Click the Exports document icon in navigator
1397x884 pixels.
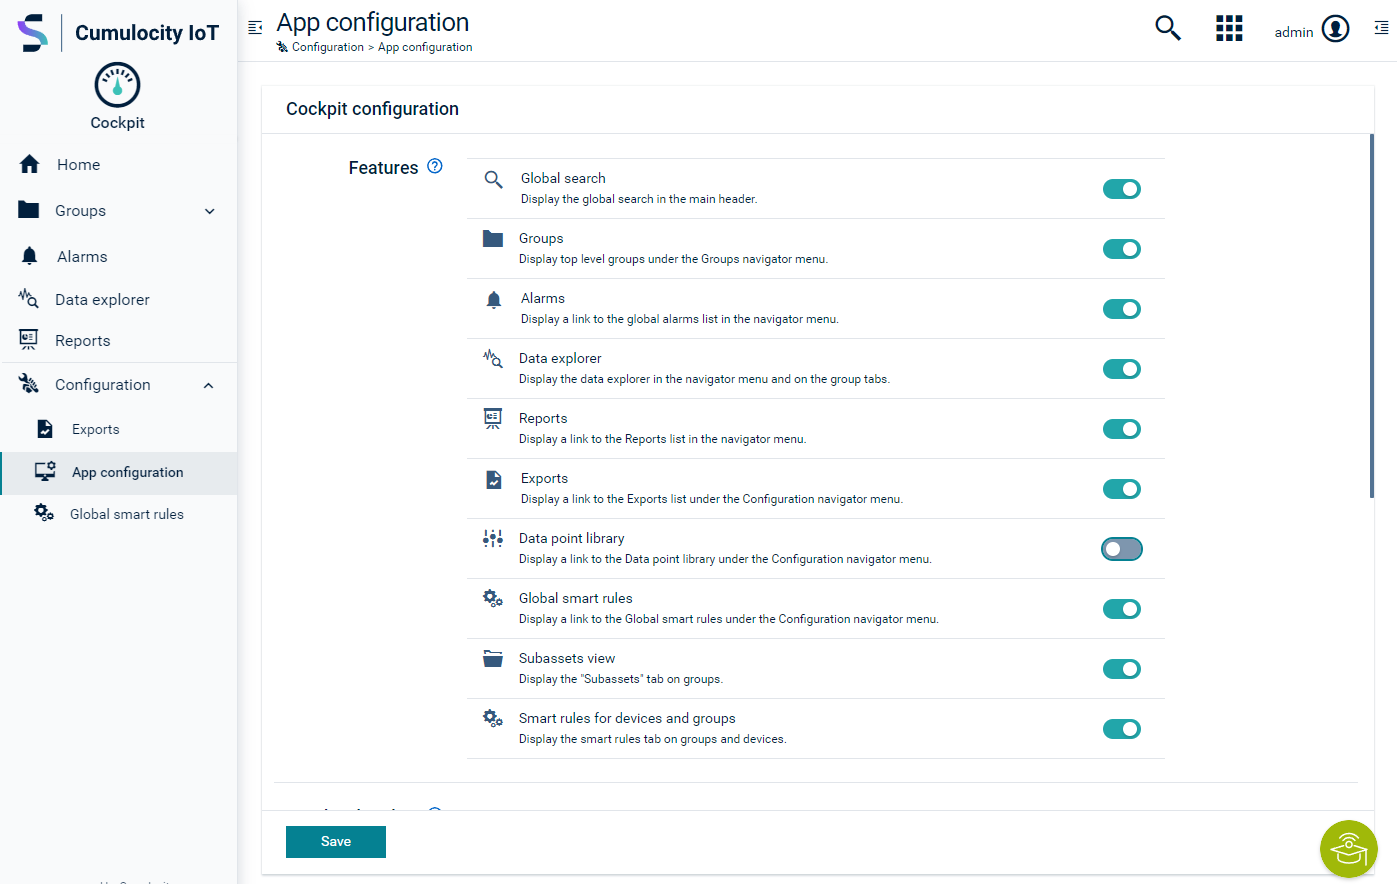[x=45, y=429]
